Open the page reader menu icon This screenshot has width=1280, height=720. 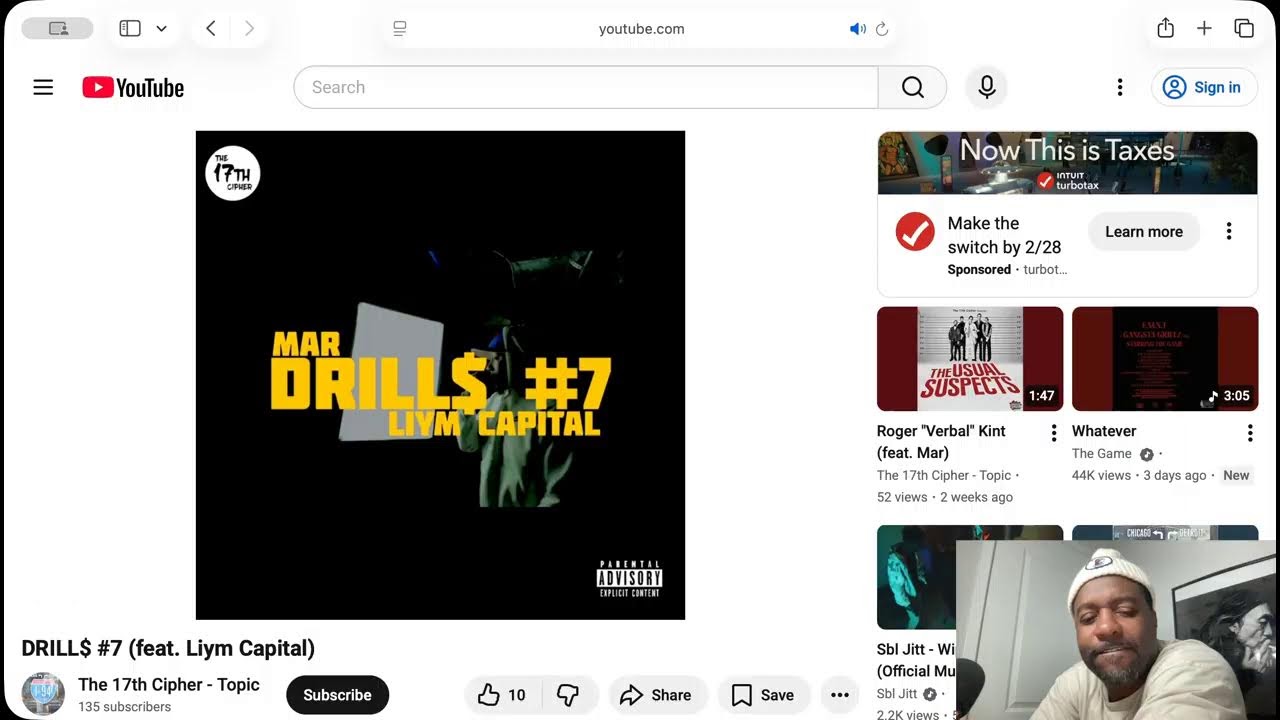click(400, 29)
